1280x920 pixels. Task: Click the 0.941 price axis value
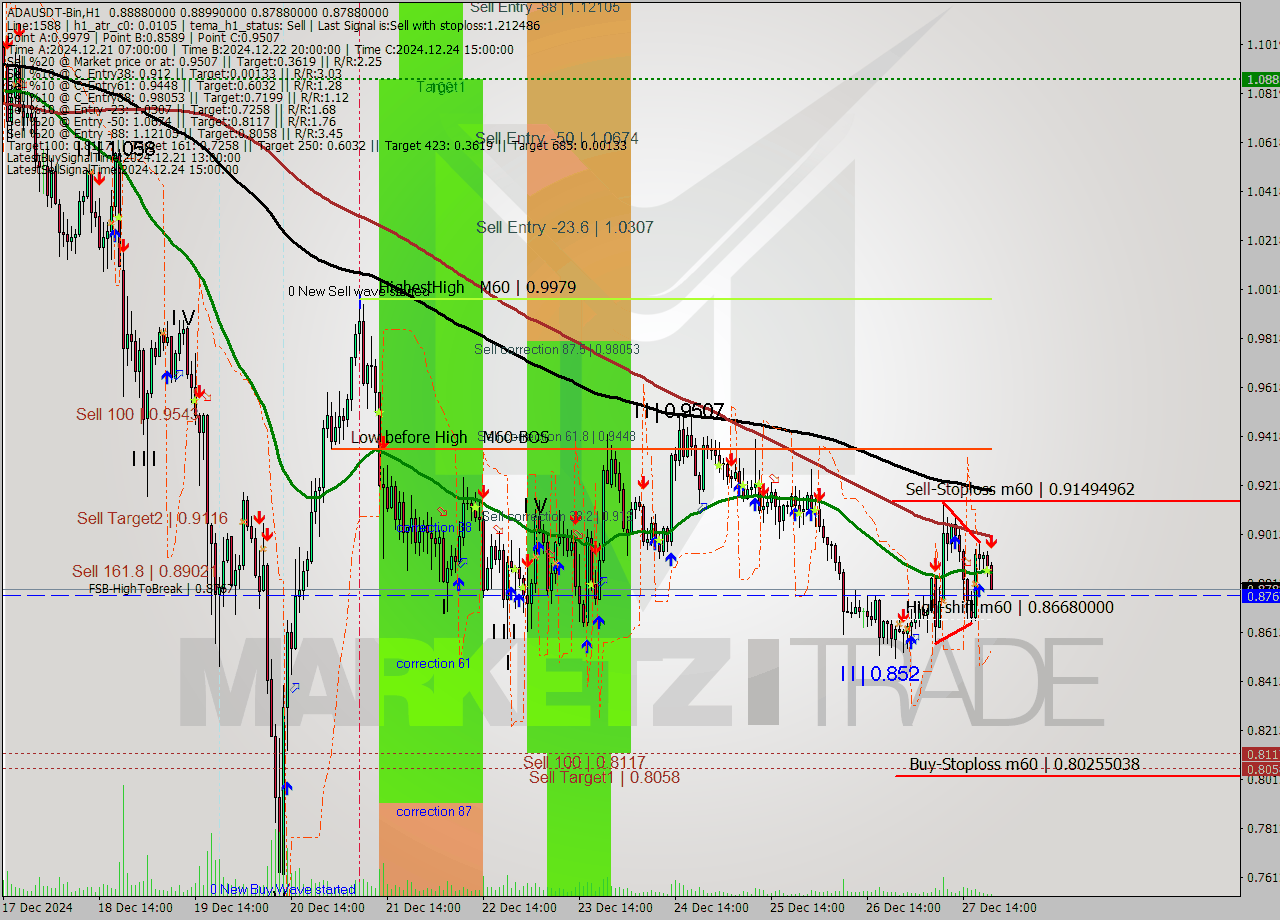click(x=1262, y=436)
